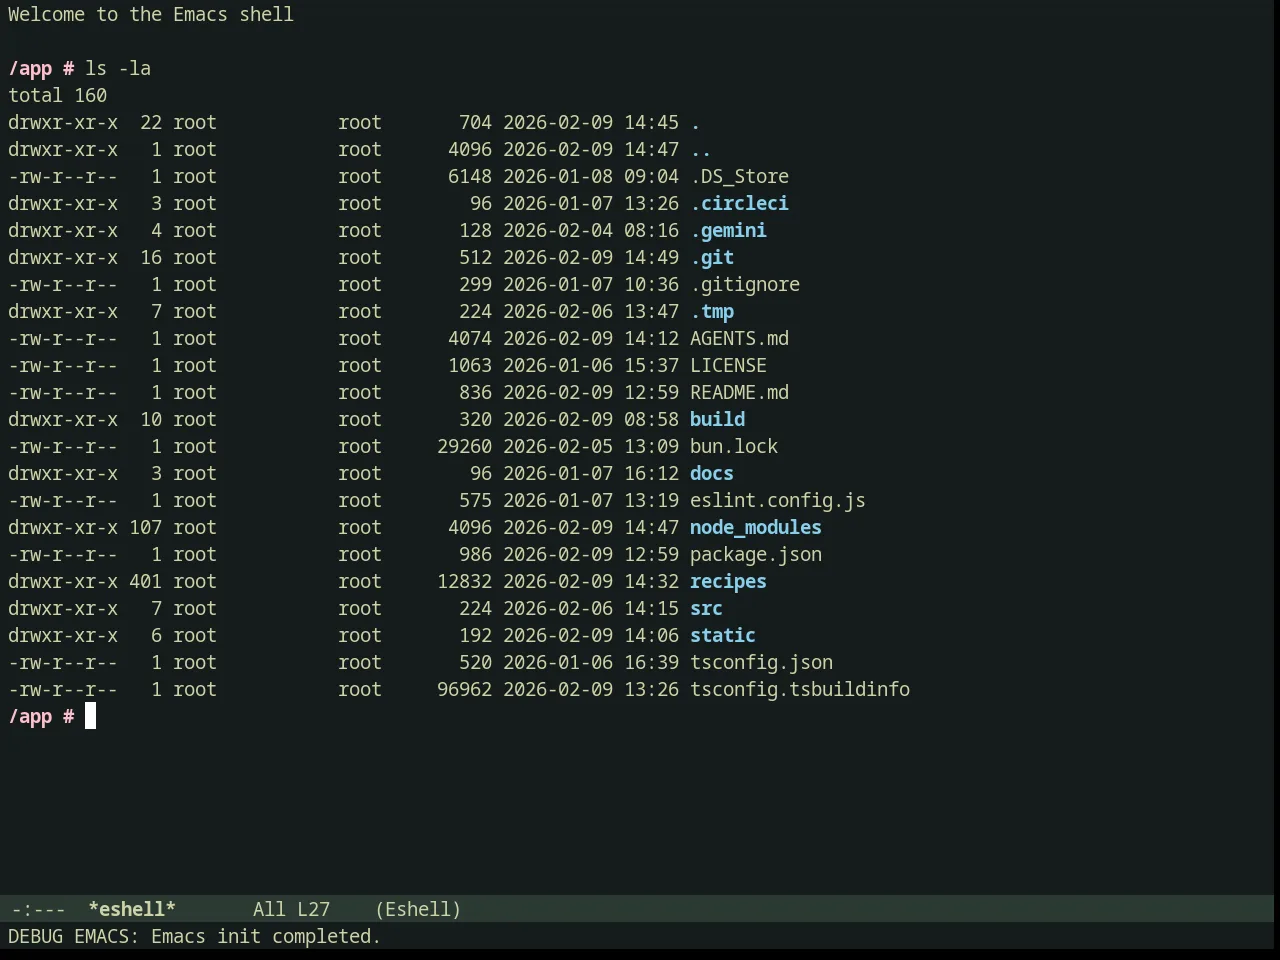Click the 4074 size of AGENTS.md
Viewport: 1280px width, 960px height.
[470, 338]
